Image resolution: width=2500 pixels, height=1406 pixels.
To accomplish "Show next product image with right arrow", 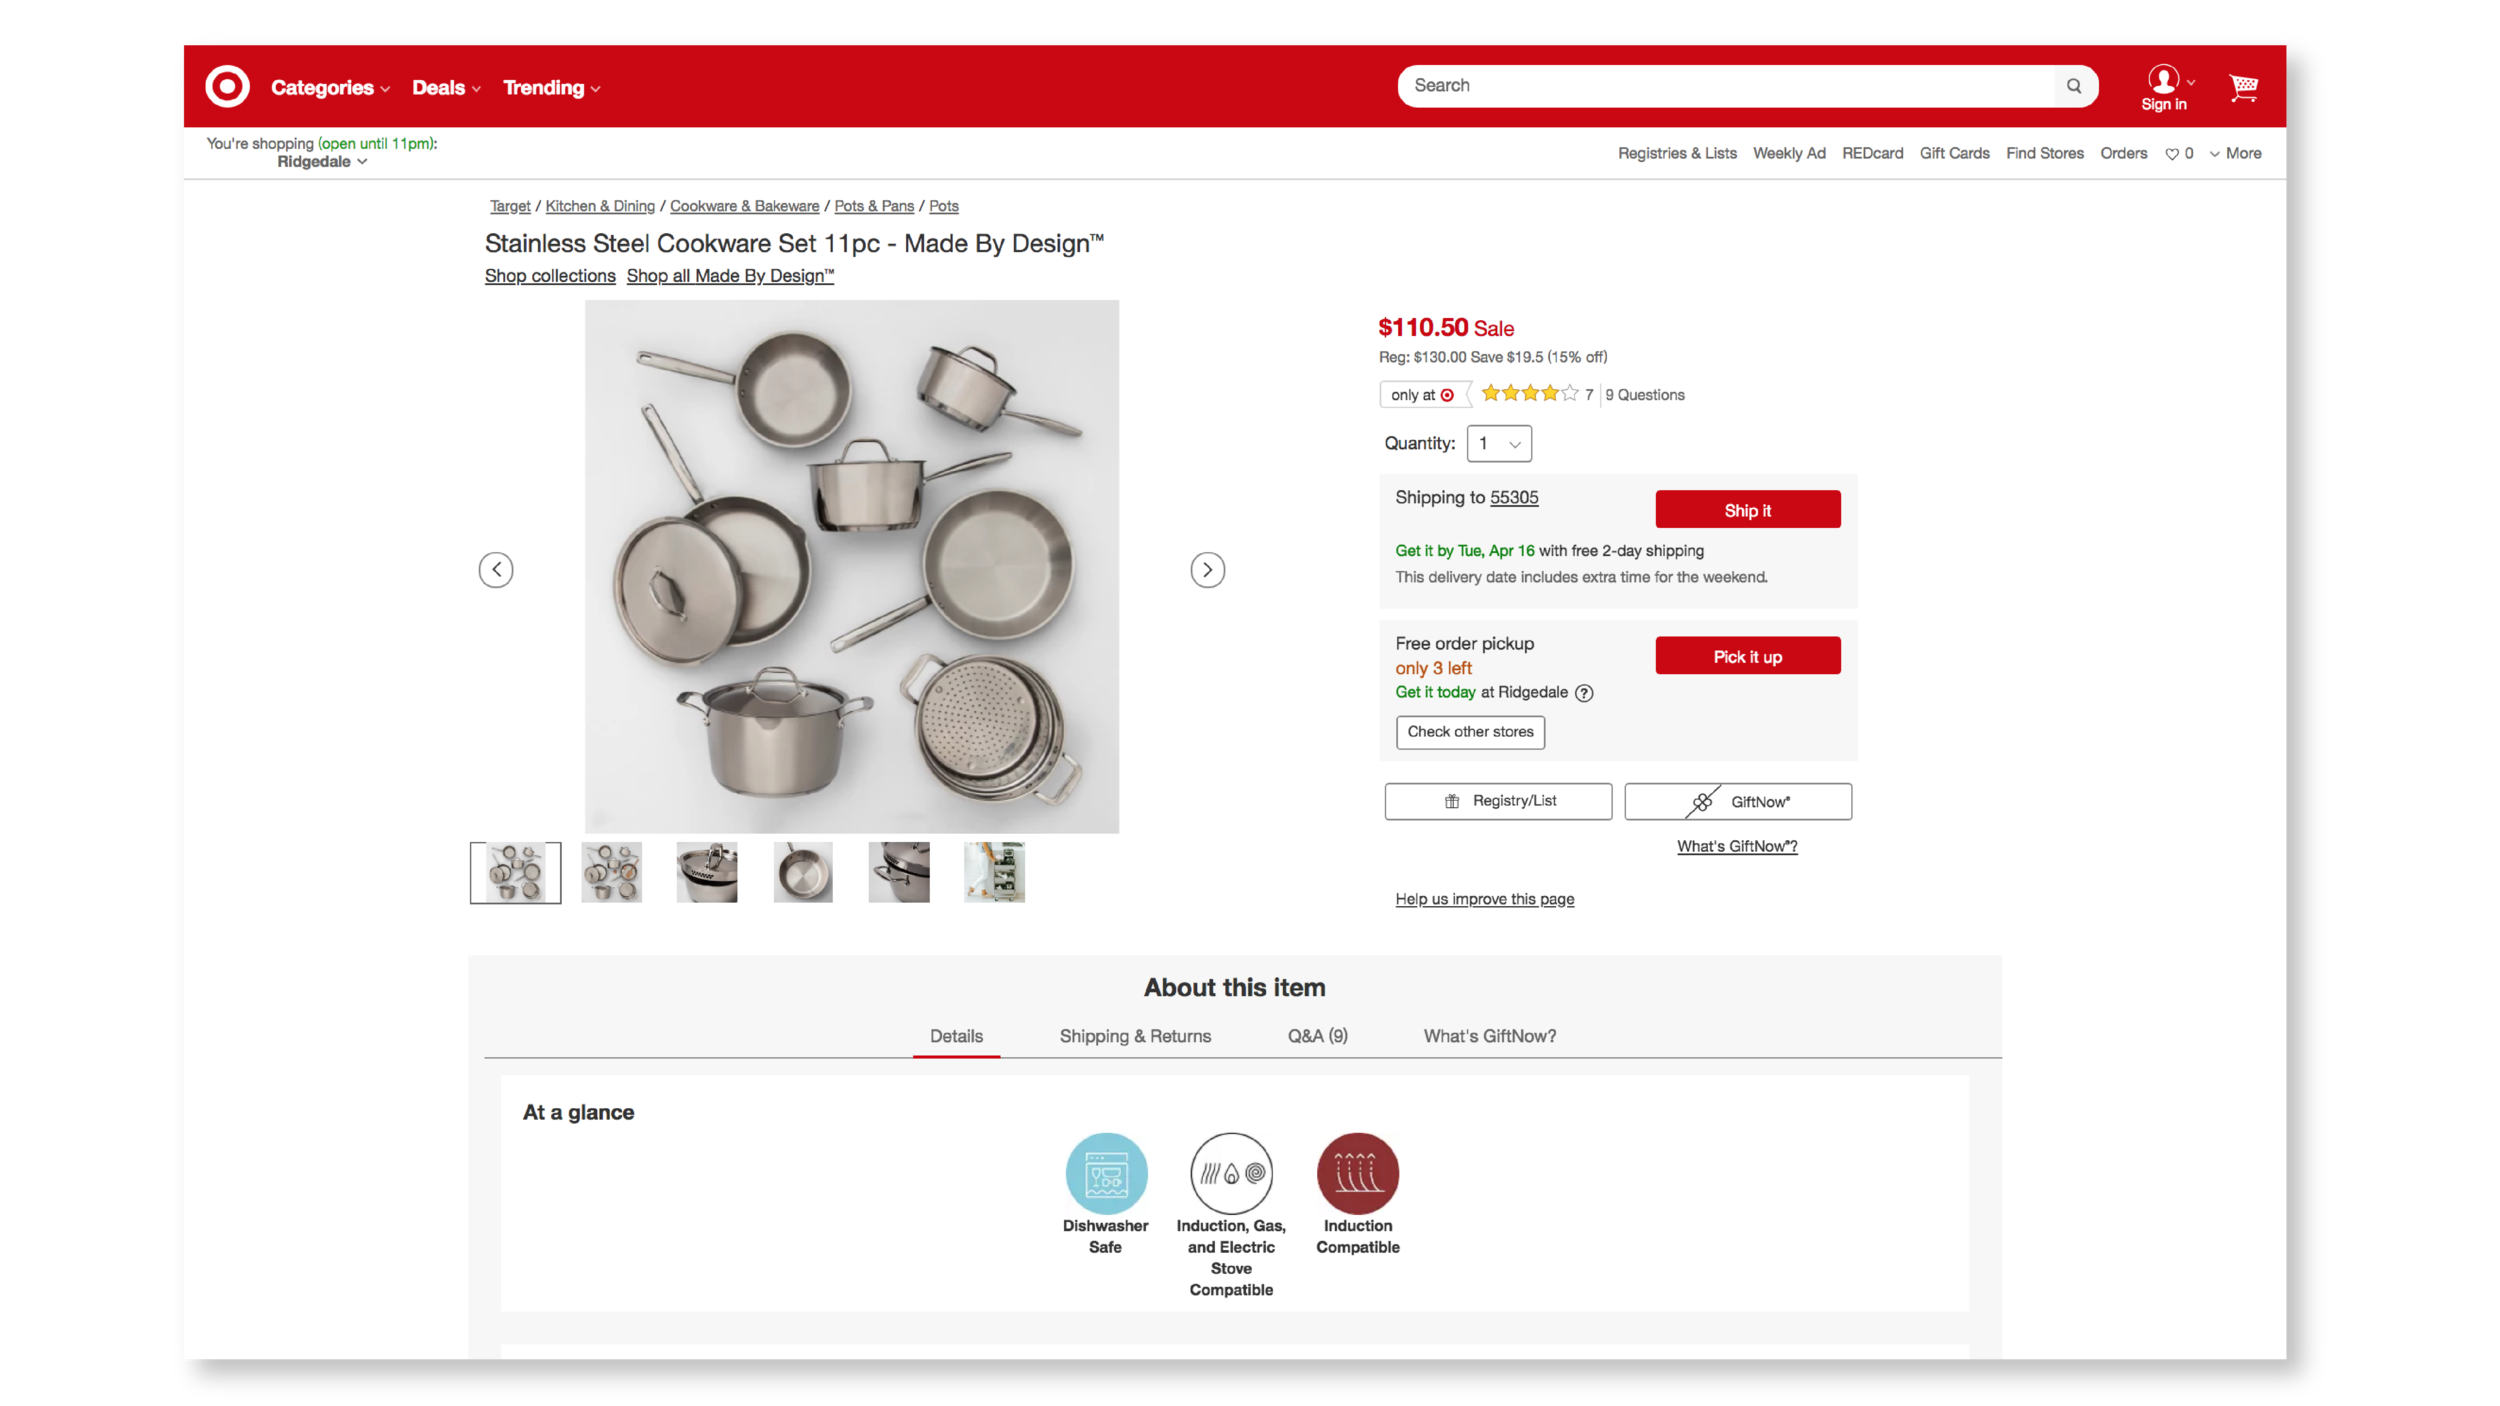I will coord(1207,570).
